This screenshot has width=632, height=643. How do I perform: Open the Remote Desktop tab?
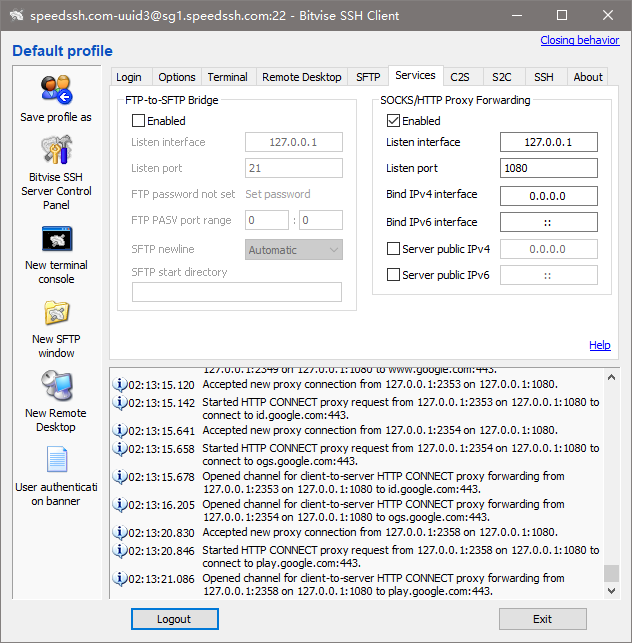click(x=302, y=77)
